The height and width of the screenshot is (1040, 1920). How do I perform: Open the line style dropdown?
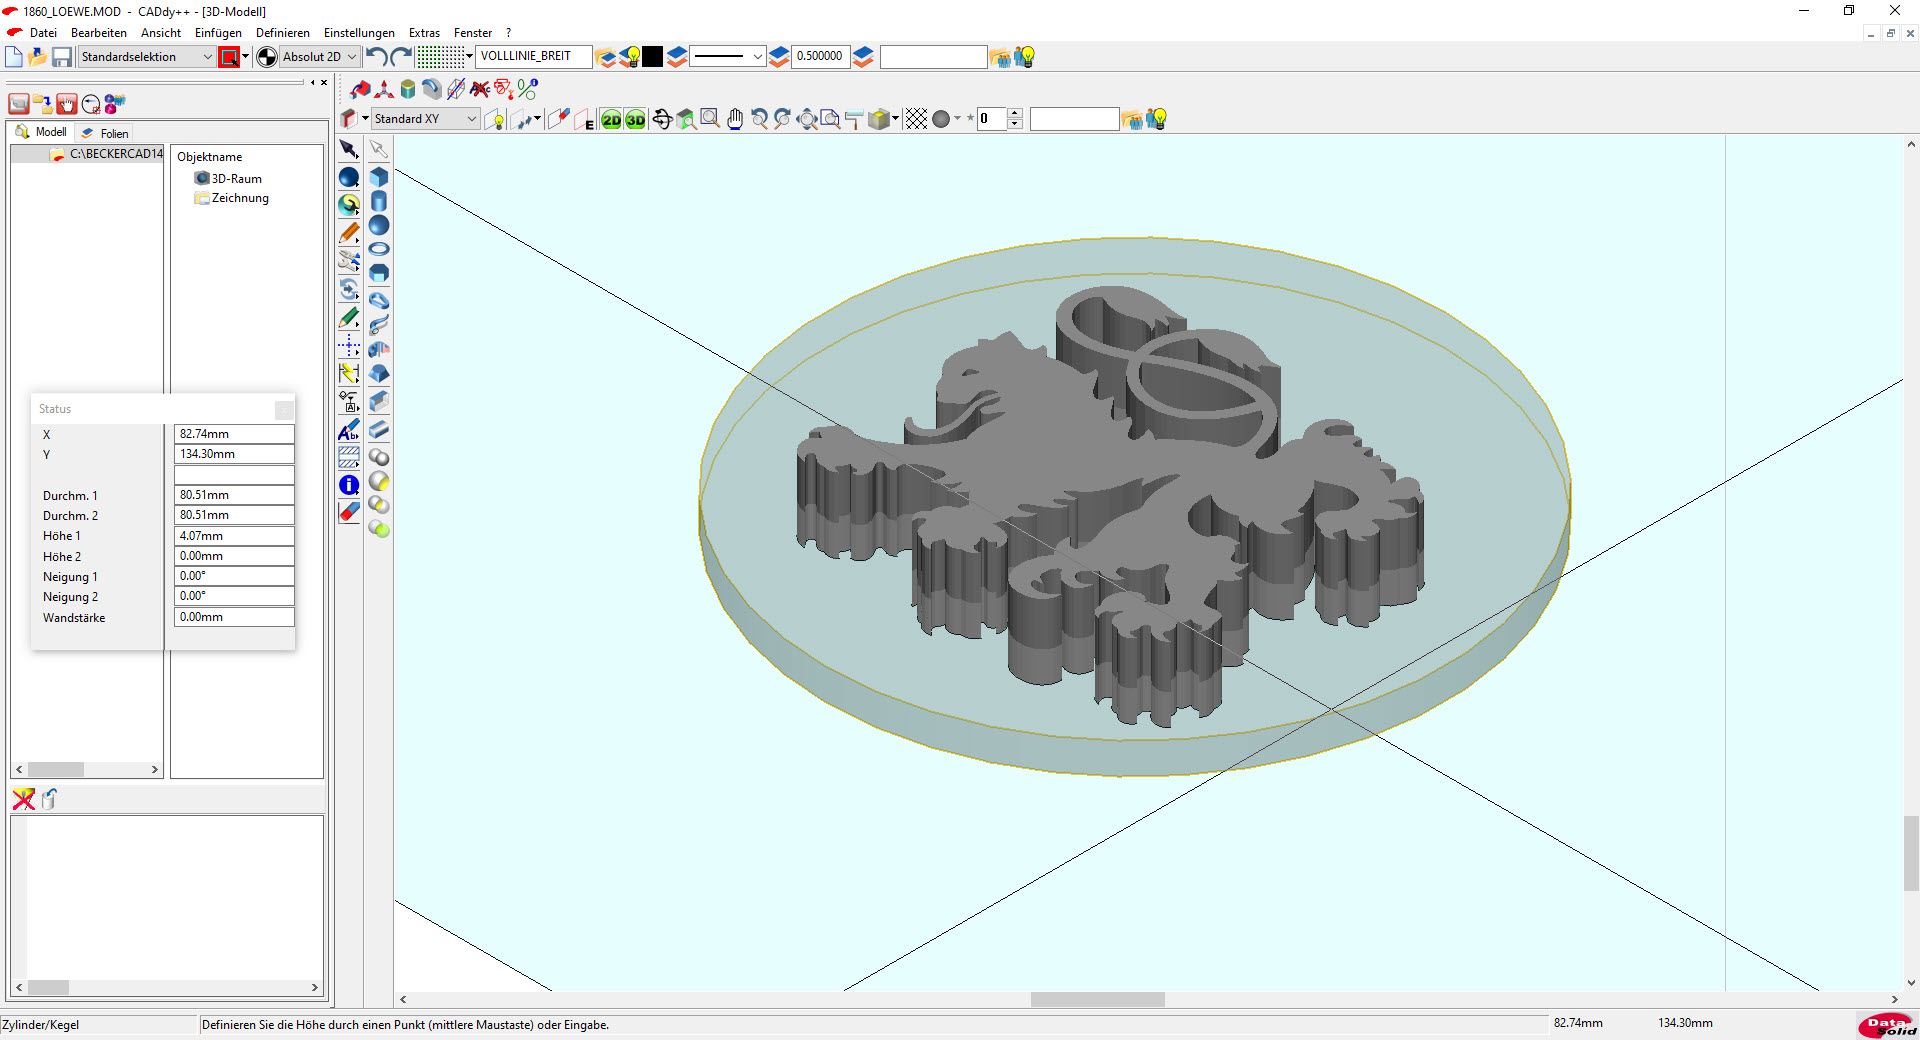coord(728,57)
